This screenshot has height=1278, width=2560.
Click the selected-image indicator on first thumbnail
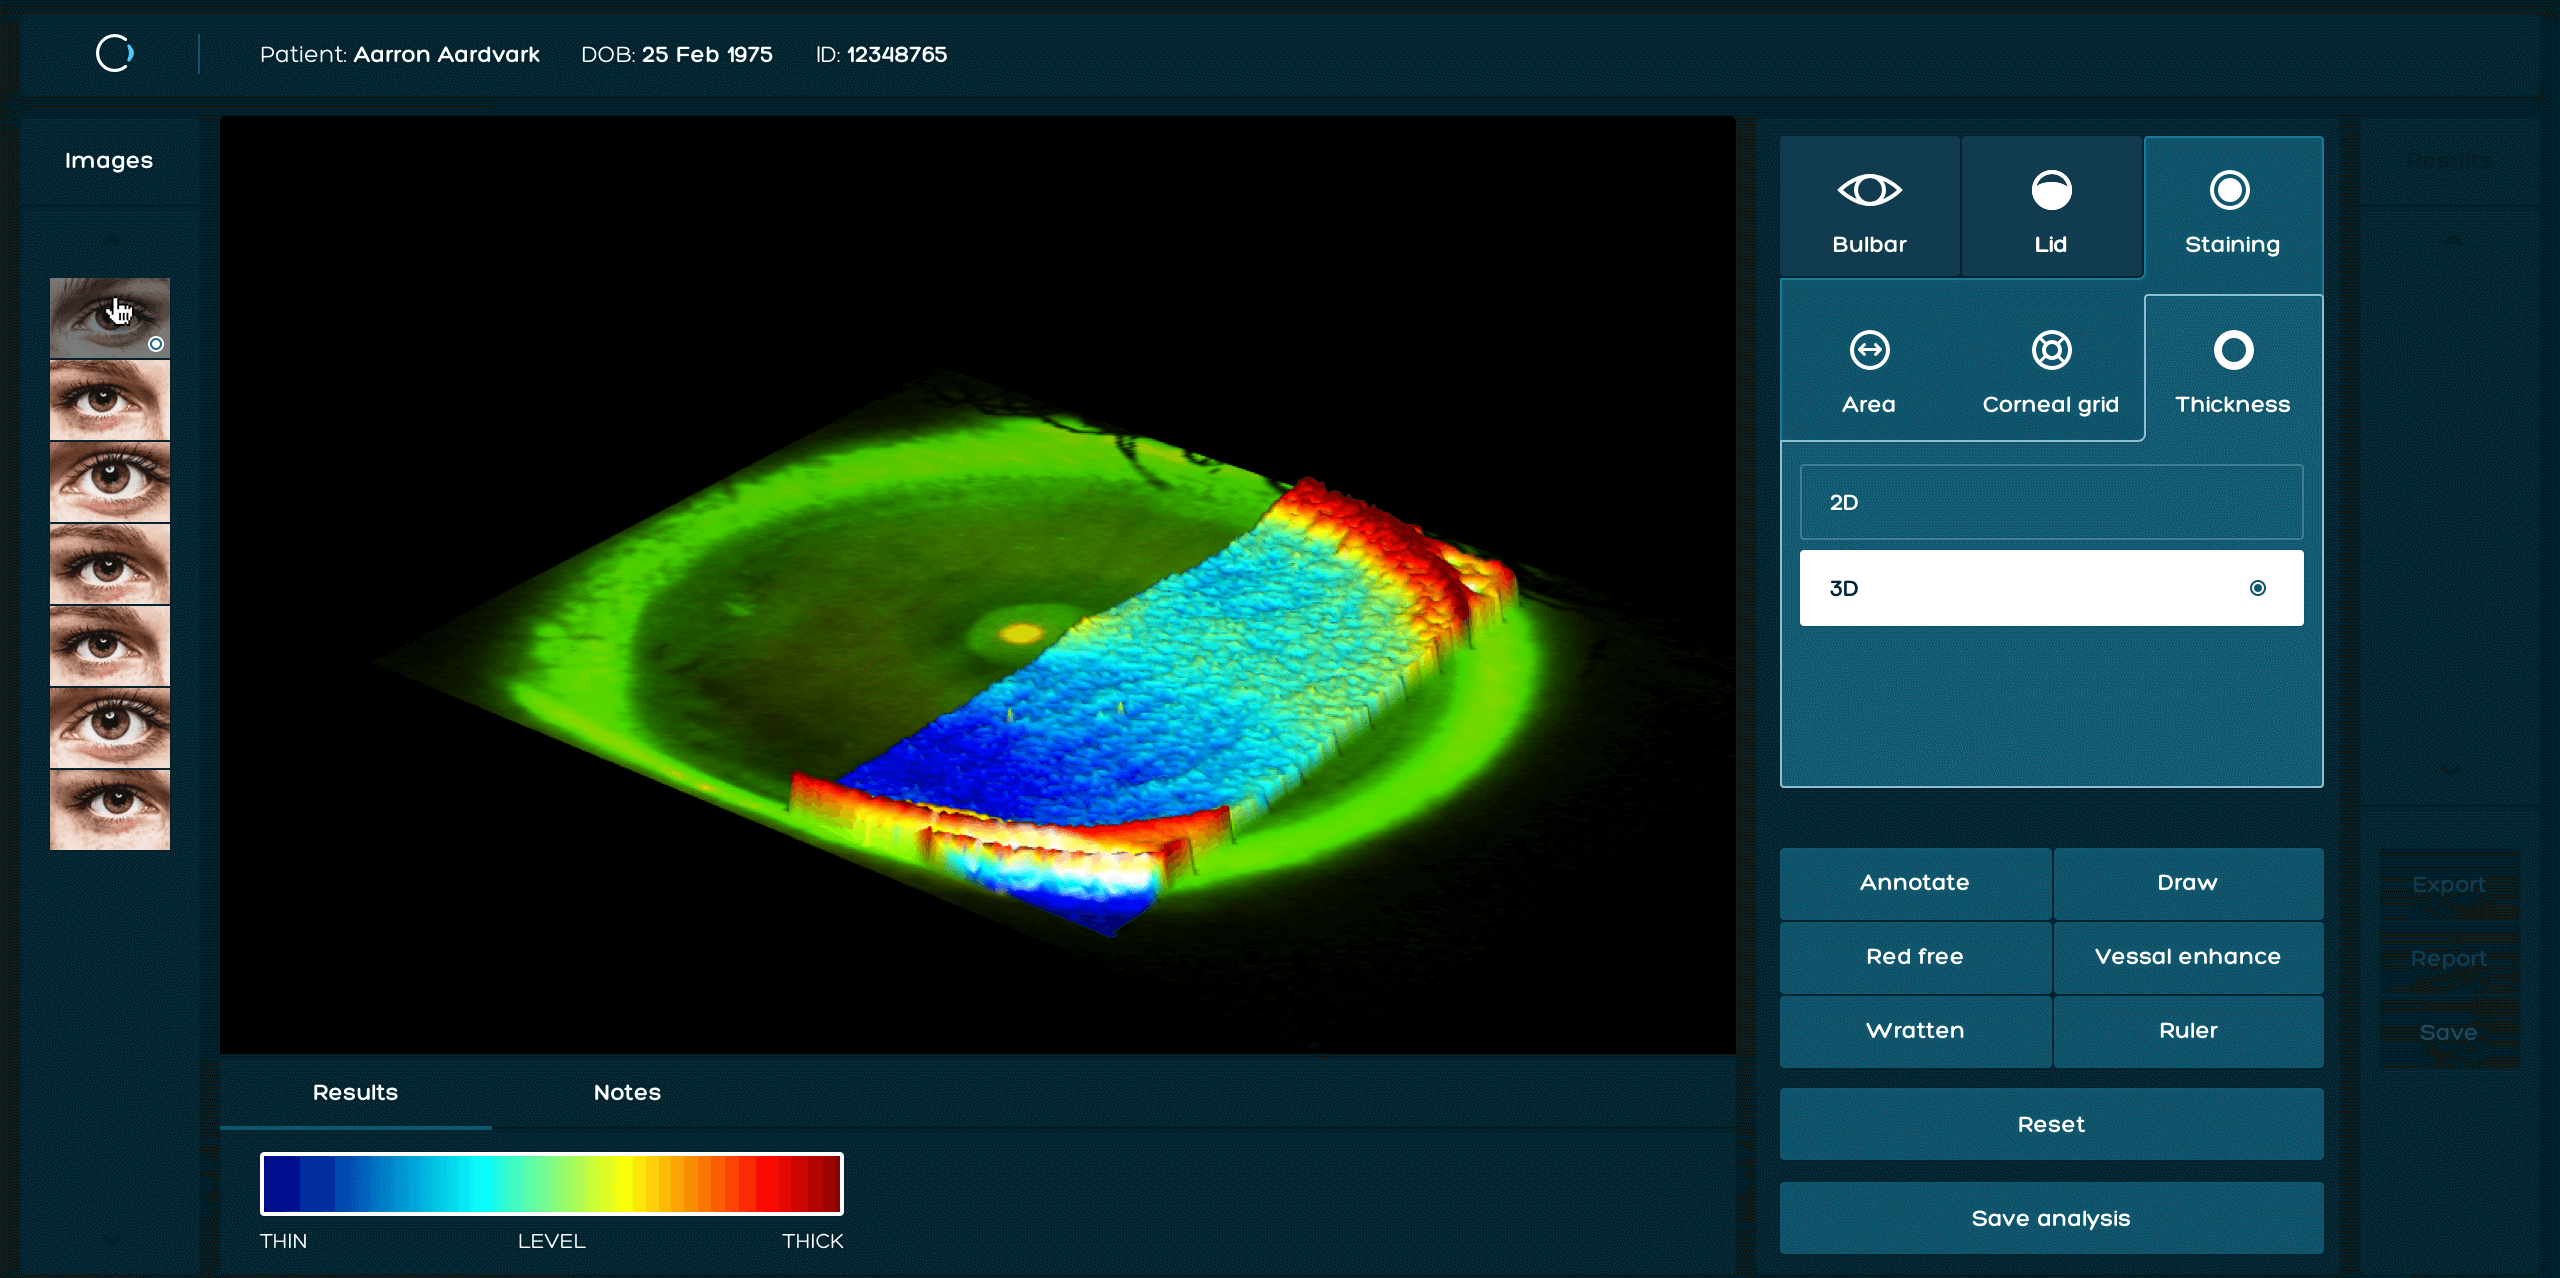tap(156, 344)
